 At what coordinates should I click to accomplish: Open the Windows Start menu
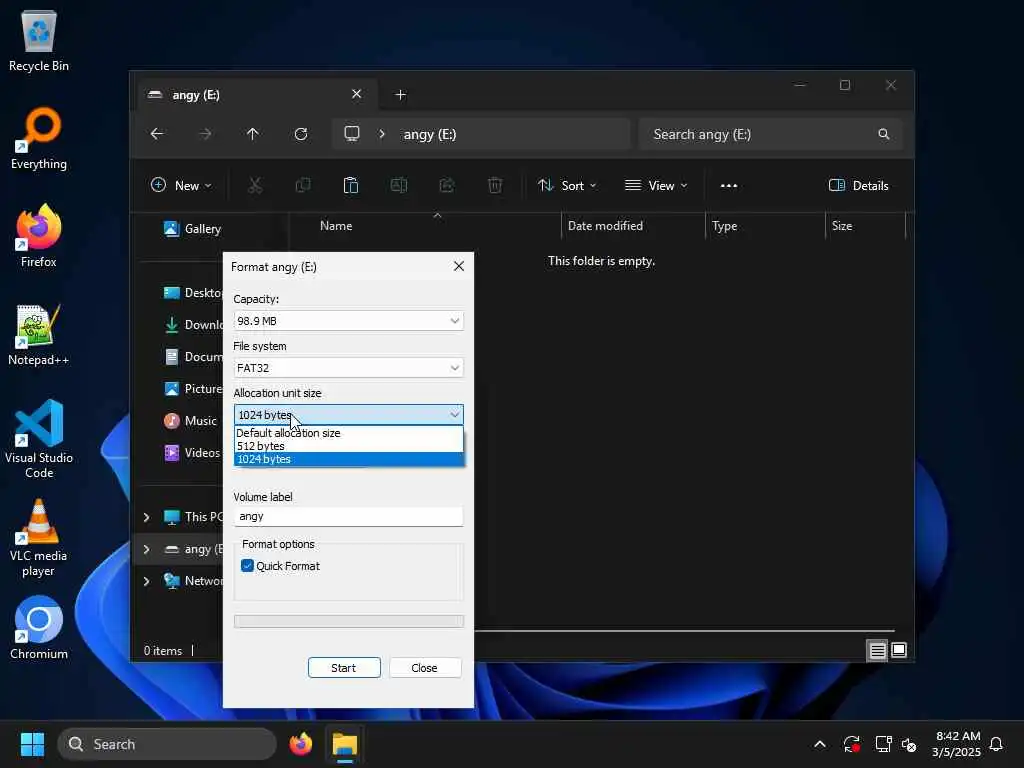32,744
